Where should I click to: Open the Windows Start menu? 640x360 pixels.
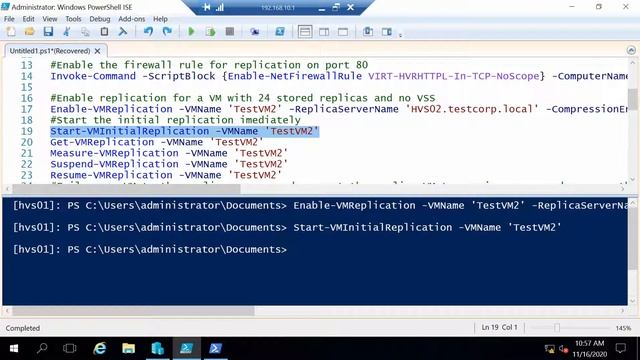tap(13, 348)
